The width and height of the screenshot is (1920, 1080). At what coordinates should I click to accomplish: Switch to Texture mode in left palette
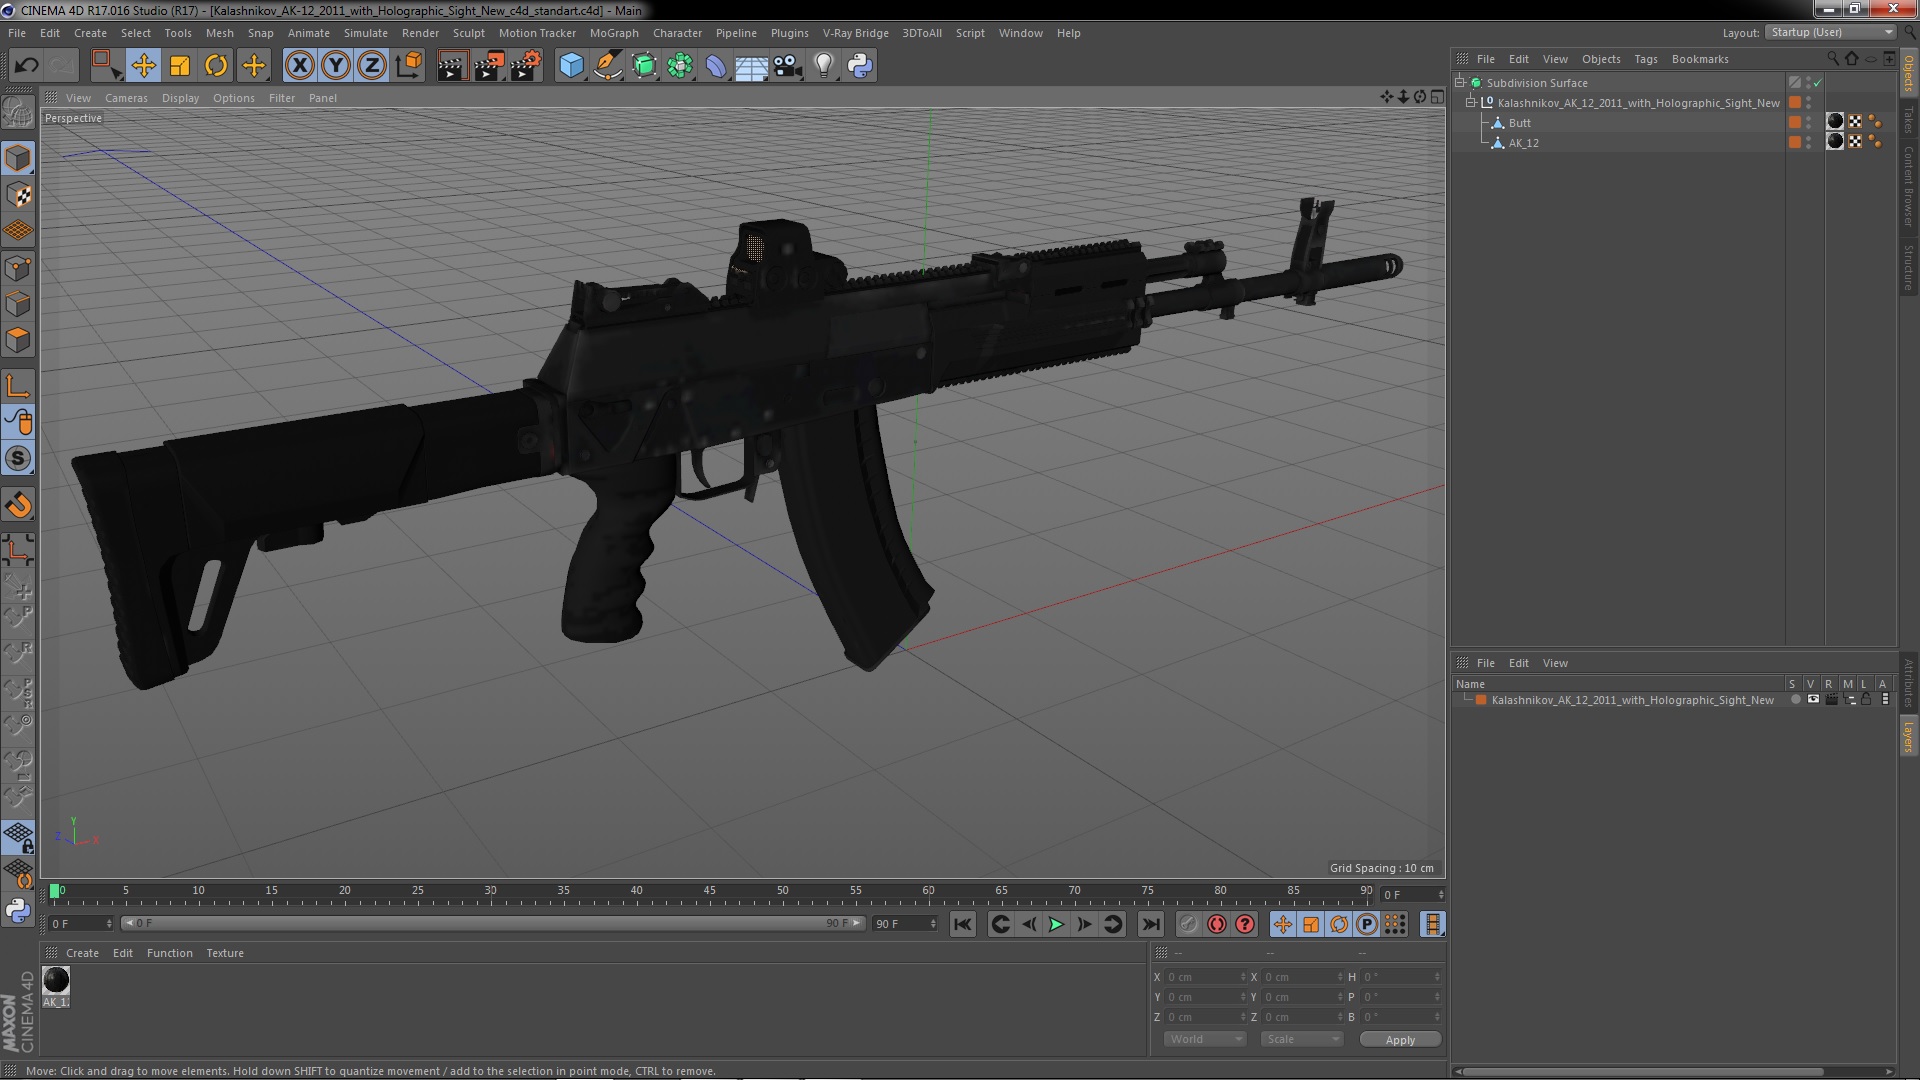18,195
